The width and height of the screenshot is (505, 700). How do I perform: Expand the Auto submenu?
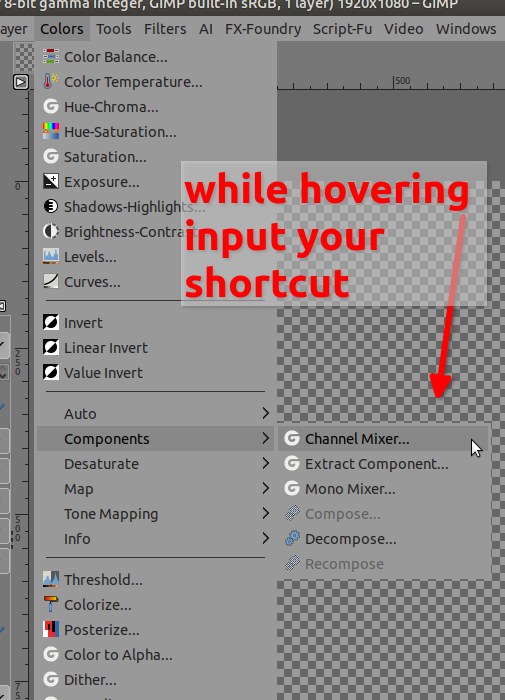pos(155,413)
